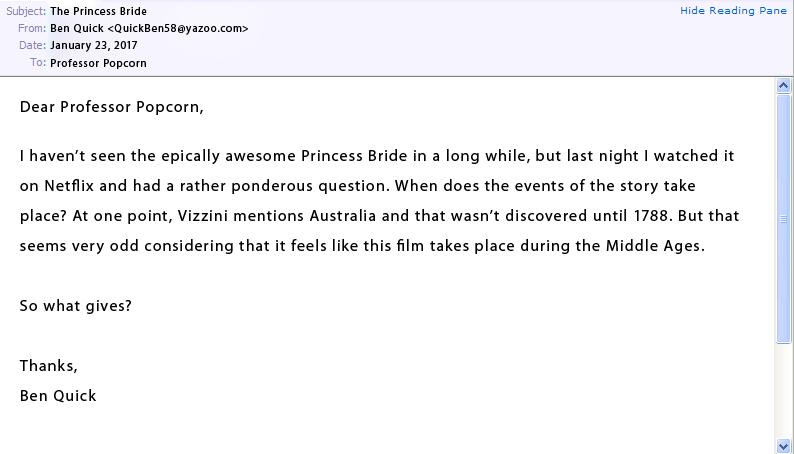The width and height of the screenshot is (794, 454).
Task: Click the Ben Quick signature at the bottom
Action: pyautogui.click(x=58, y=395)
